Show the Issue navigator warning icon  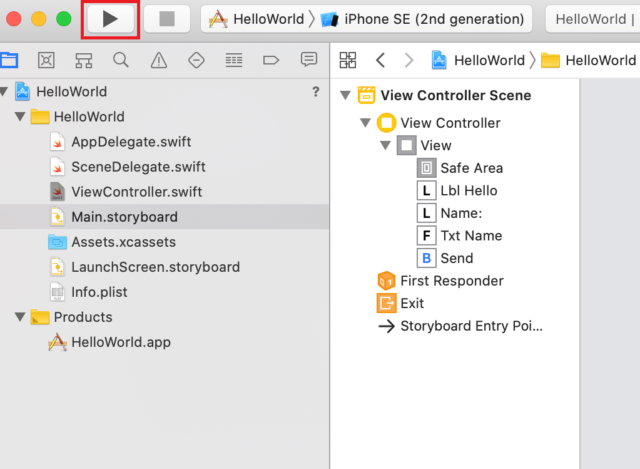(x=159, y=60)
